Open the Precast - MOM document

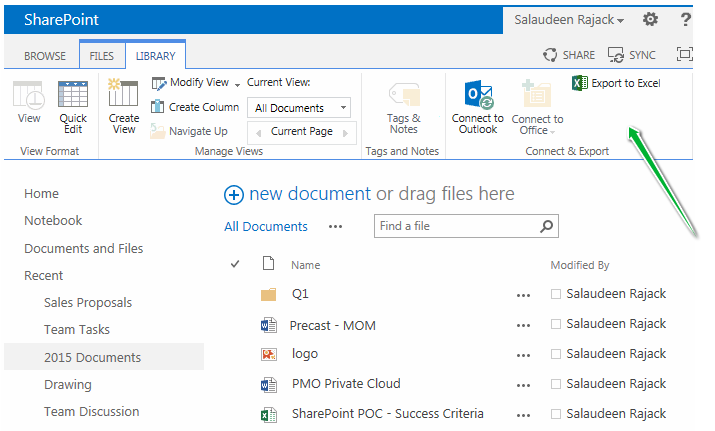coord(332,325)
